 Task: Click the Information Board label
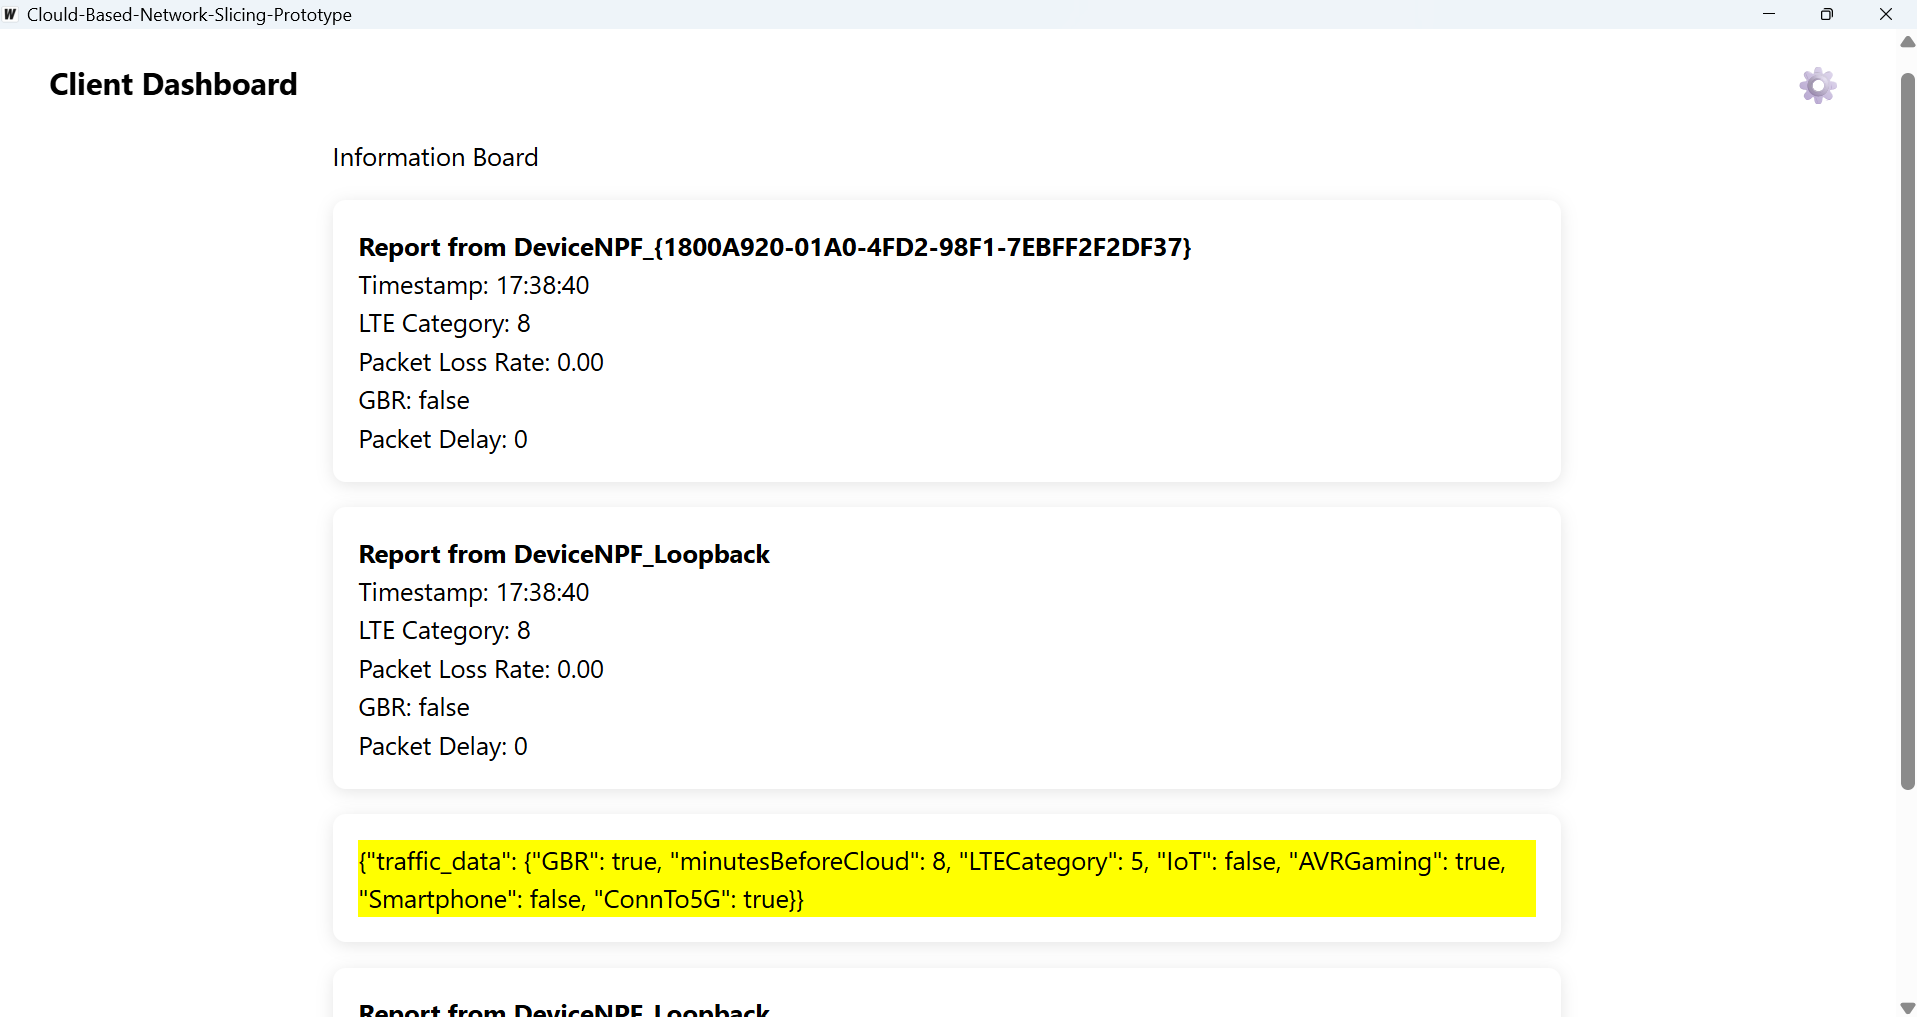[x=435, y=158]
